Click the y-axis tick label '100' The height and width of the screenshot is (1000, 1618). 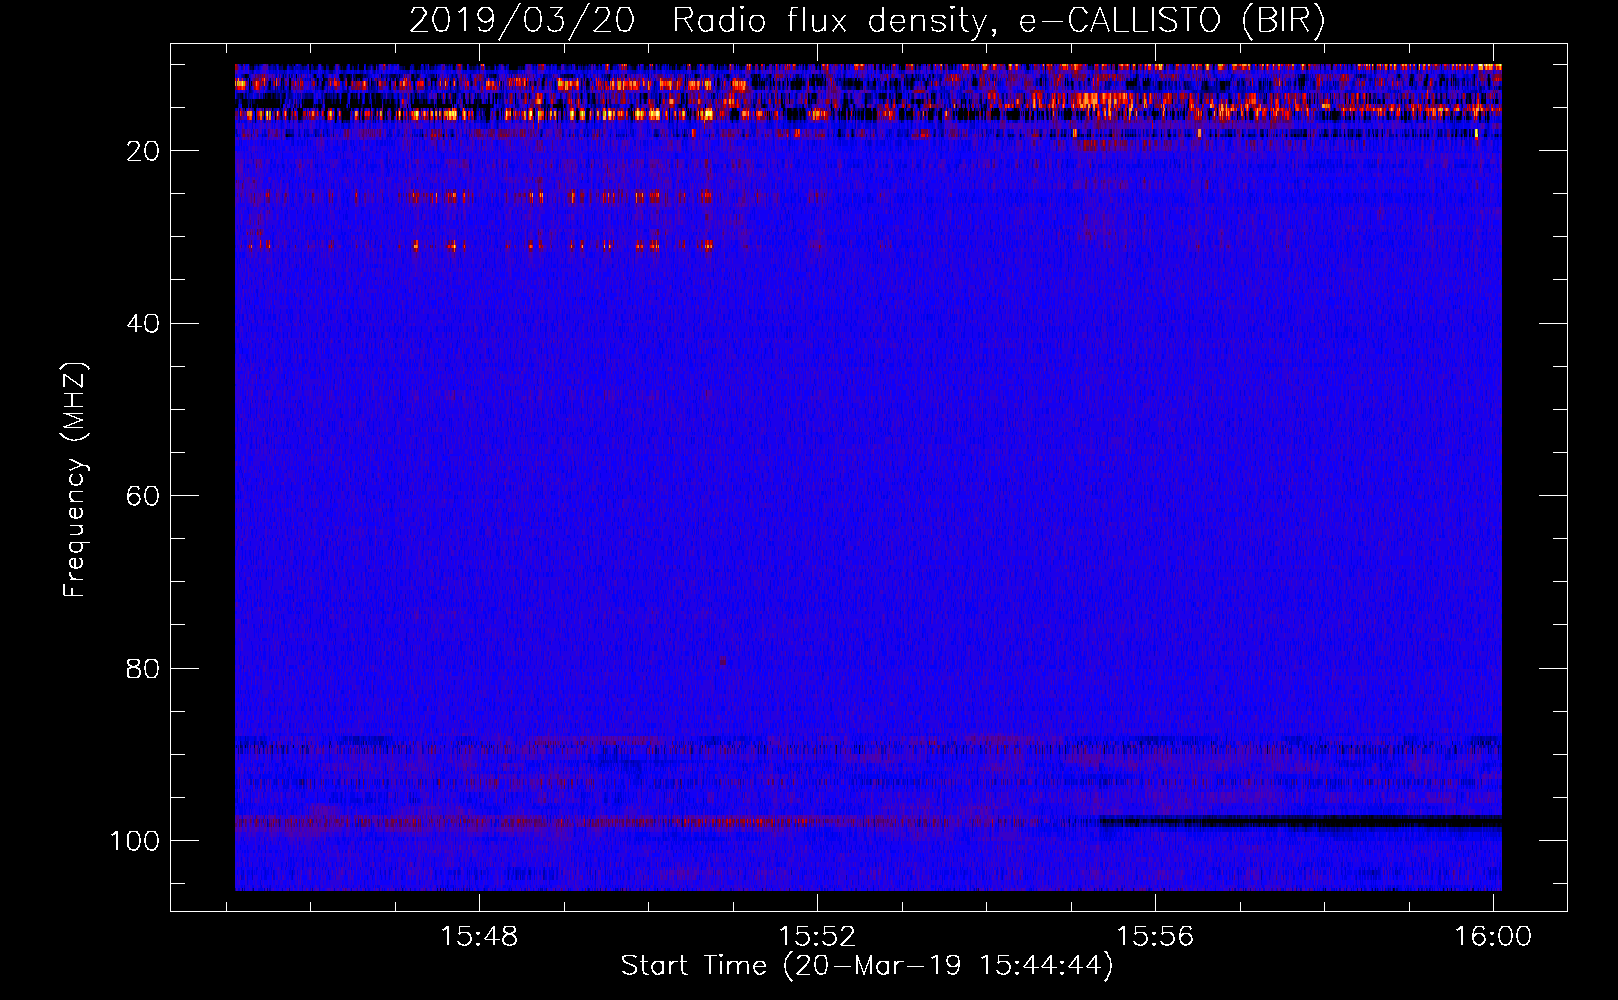tap(135, 841)
